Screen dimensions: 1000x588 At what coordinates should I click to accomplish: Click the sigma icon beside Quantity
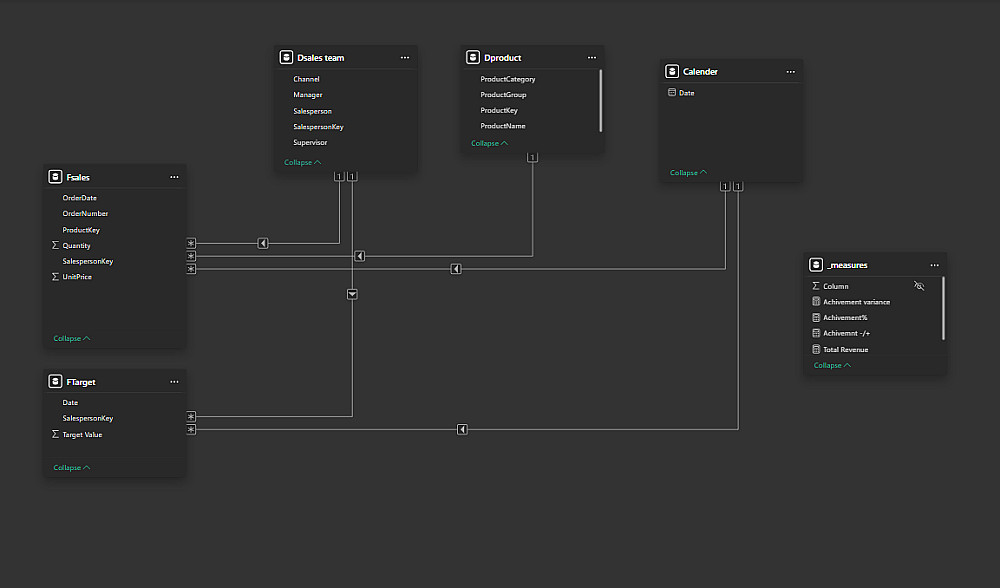tap(55, 246)
